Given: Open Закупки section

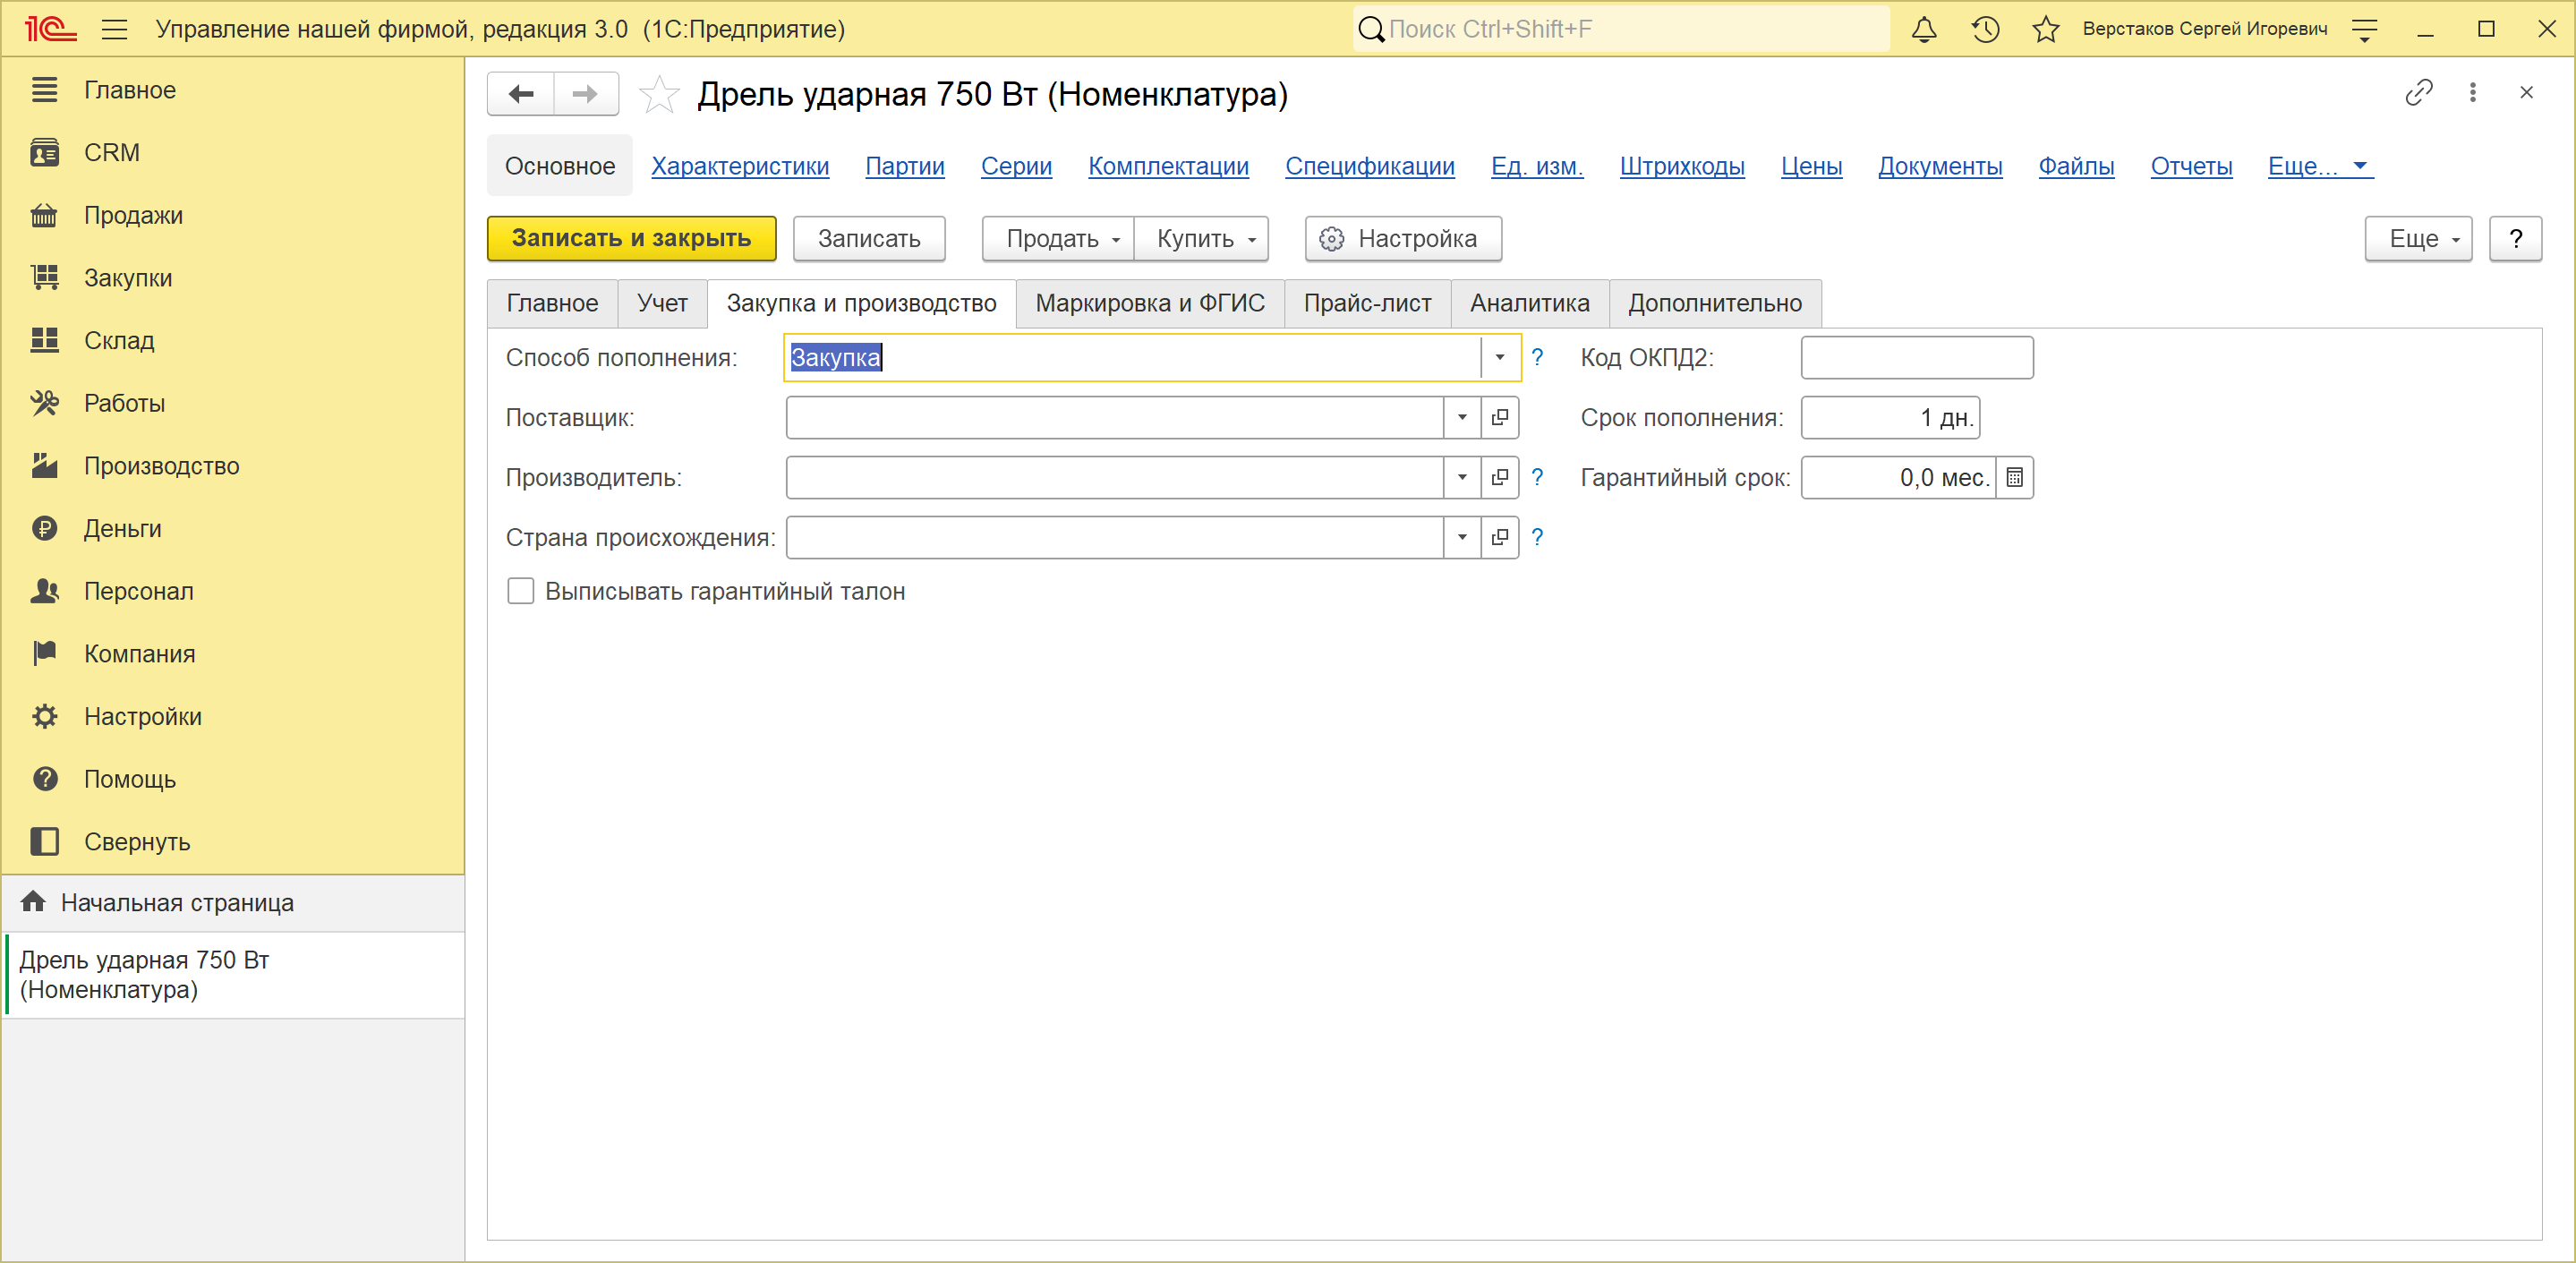Looking at the screenshot, I should [x=233, y=278].
